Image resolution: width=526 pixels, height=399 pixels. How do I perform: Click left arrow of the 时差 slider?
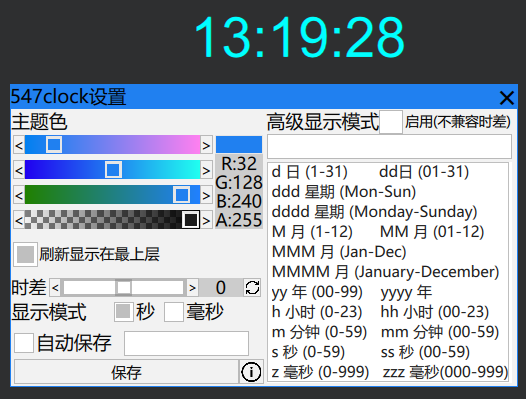click(x=55, y=288)
